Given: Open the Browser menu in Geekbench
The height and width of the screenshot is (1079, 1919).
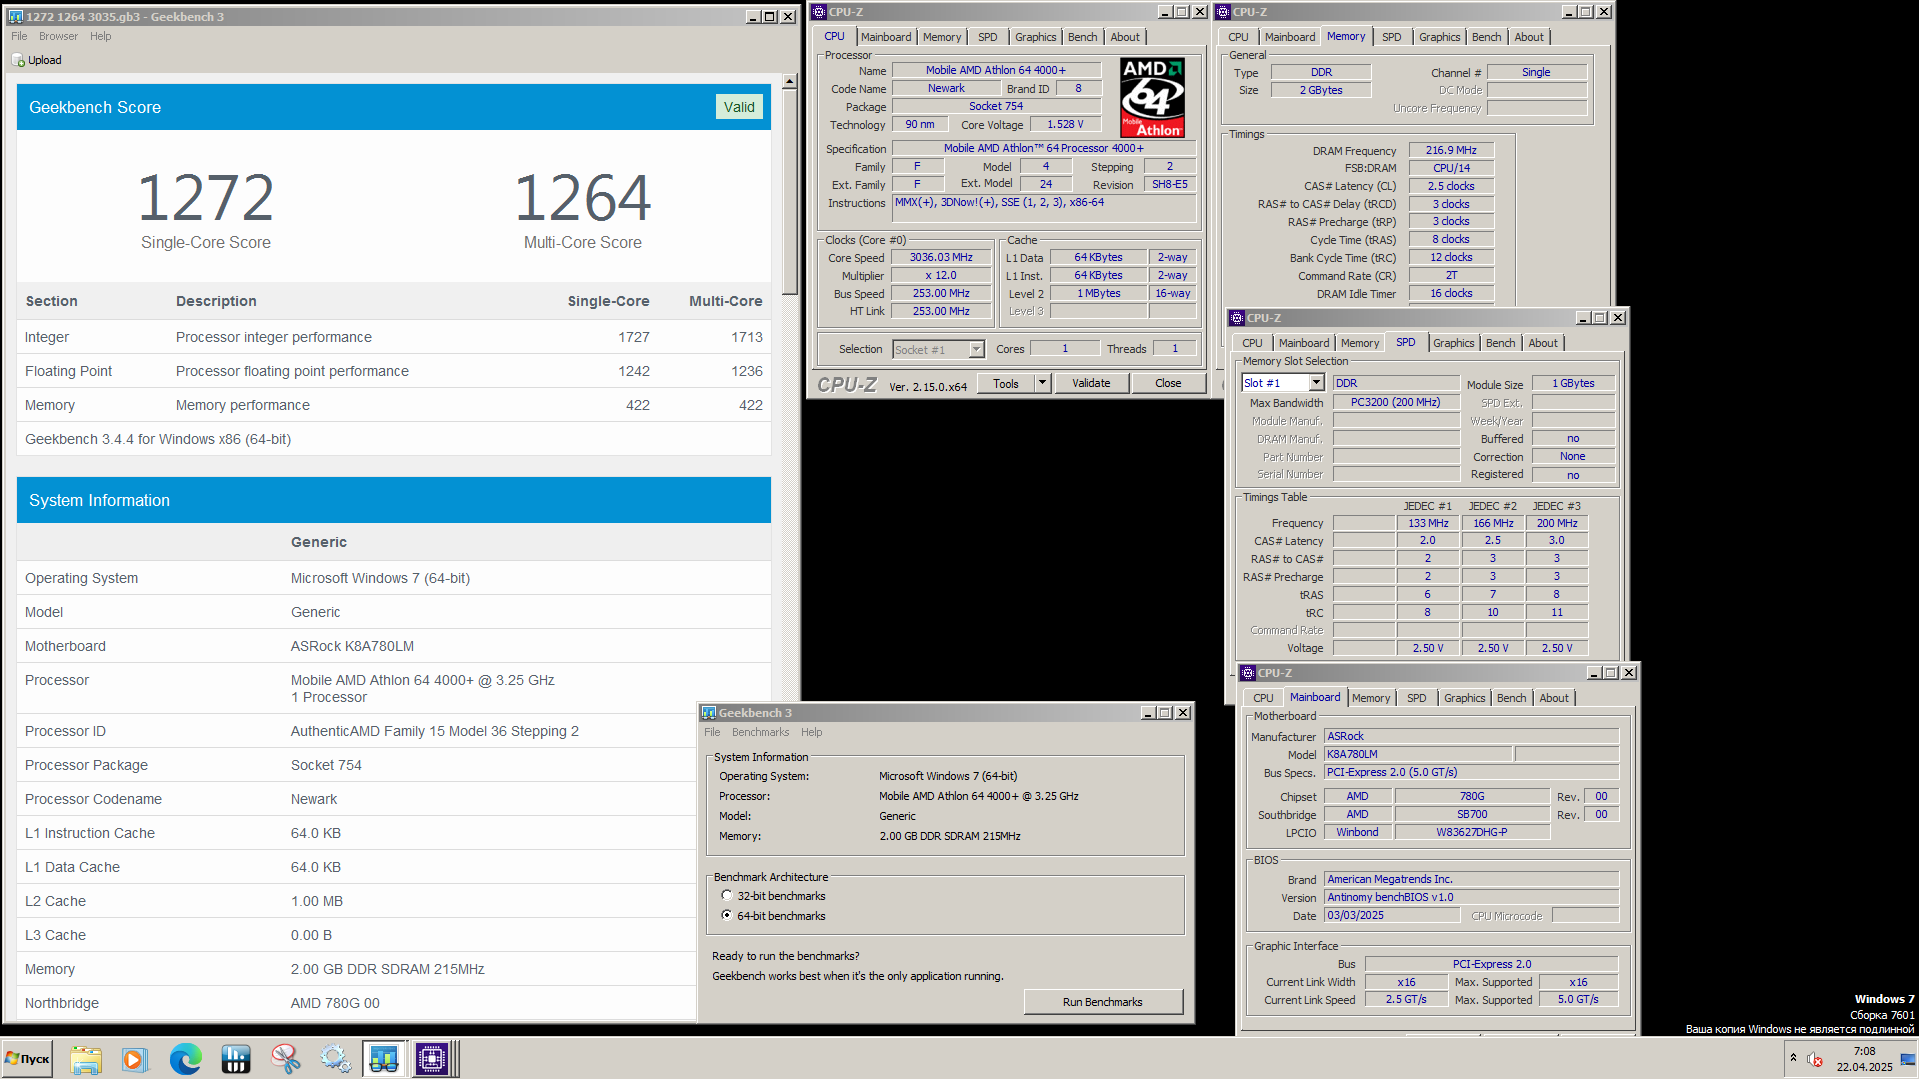Looking at the screenshot, I should (58, 36).
